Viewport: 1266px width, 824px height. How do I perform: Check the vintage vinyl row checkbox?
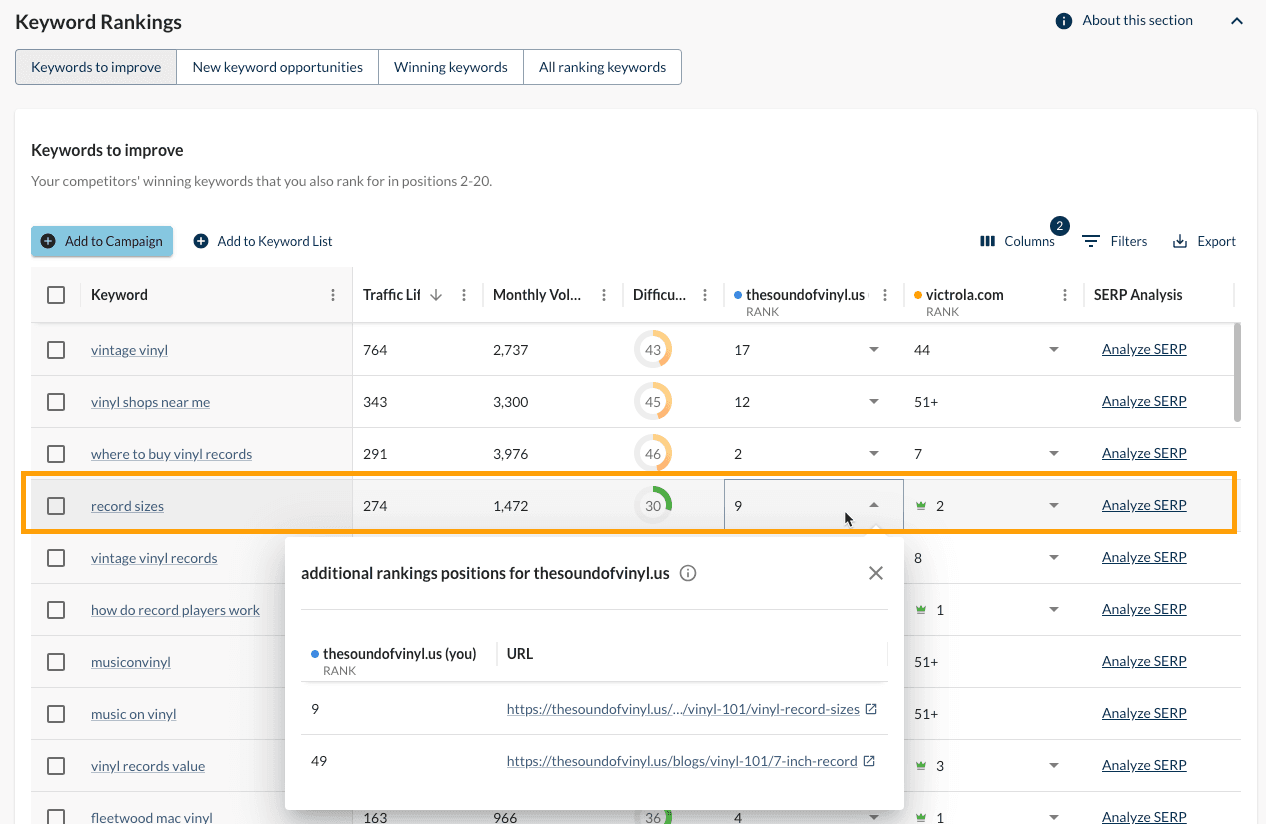point(56,349)
